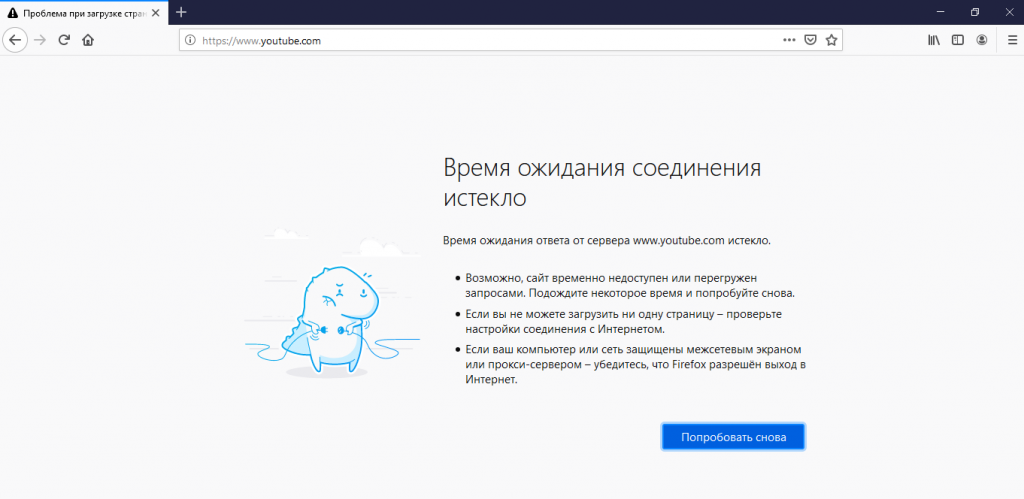
Task: Close the 'Проблема при загрузке' tab
Action: pos(154,12)
